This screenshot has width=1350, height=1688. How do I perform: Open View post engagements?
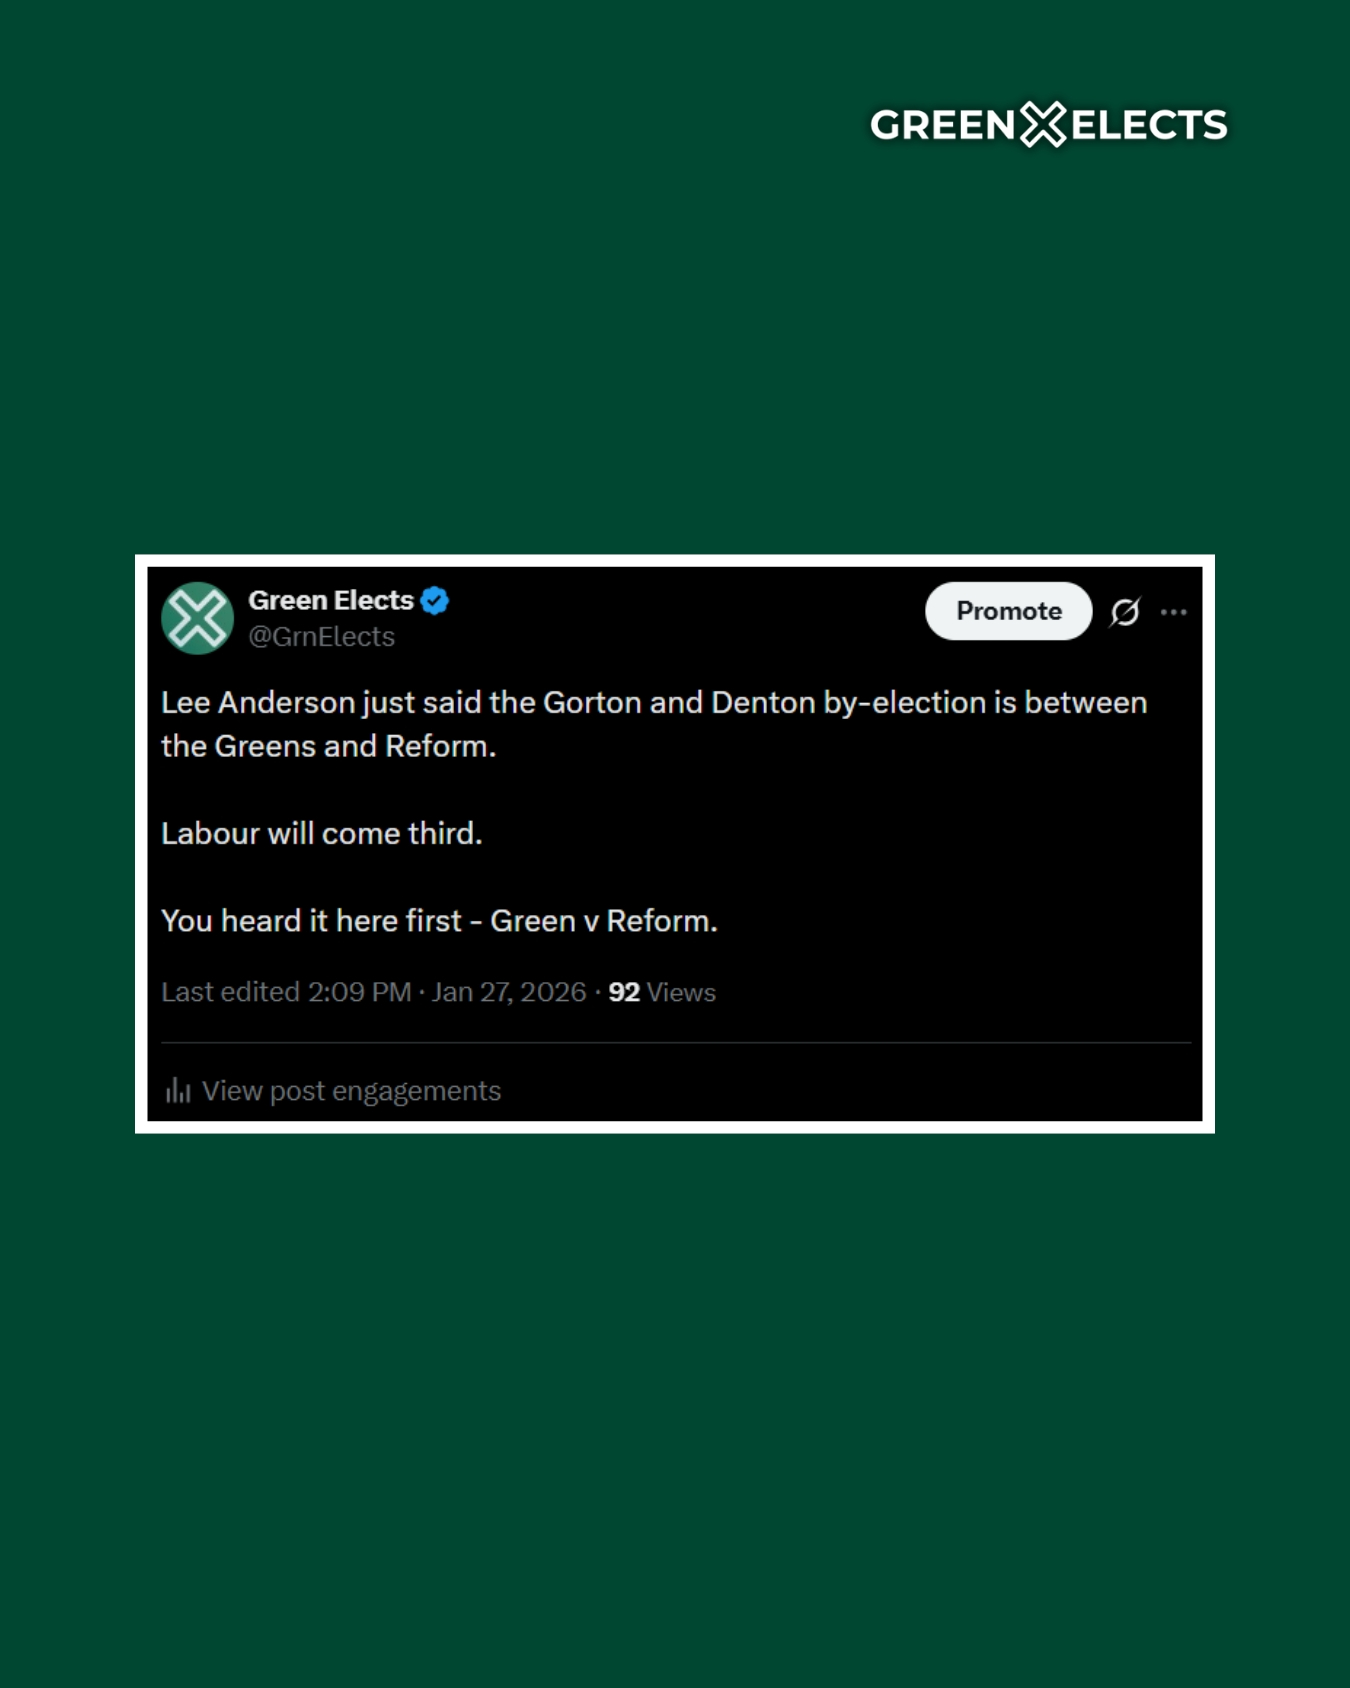(x=351, y=1090)
